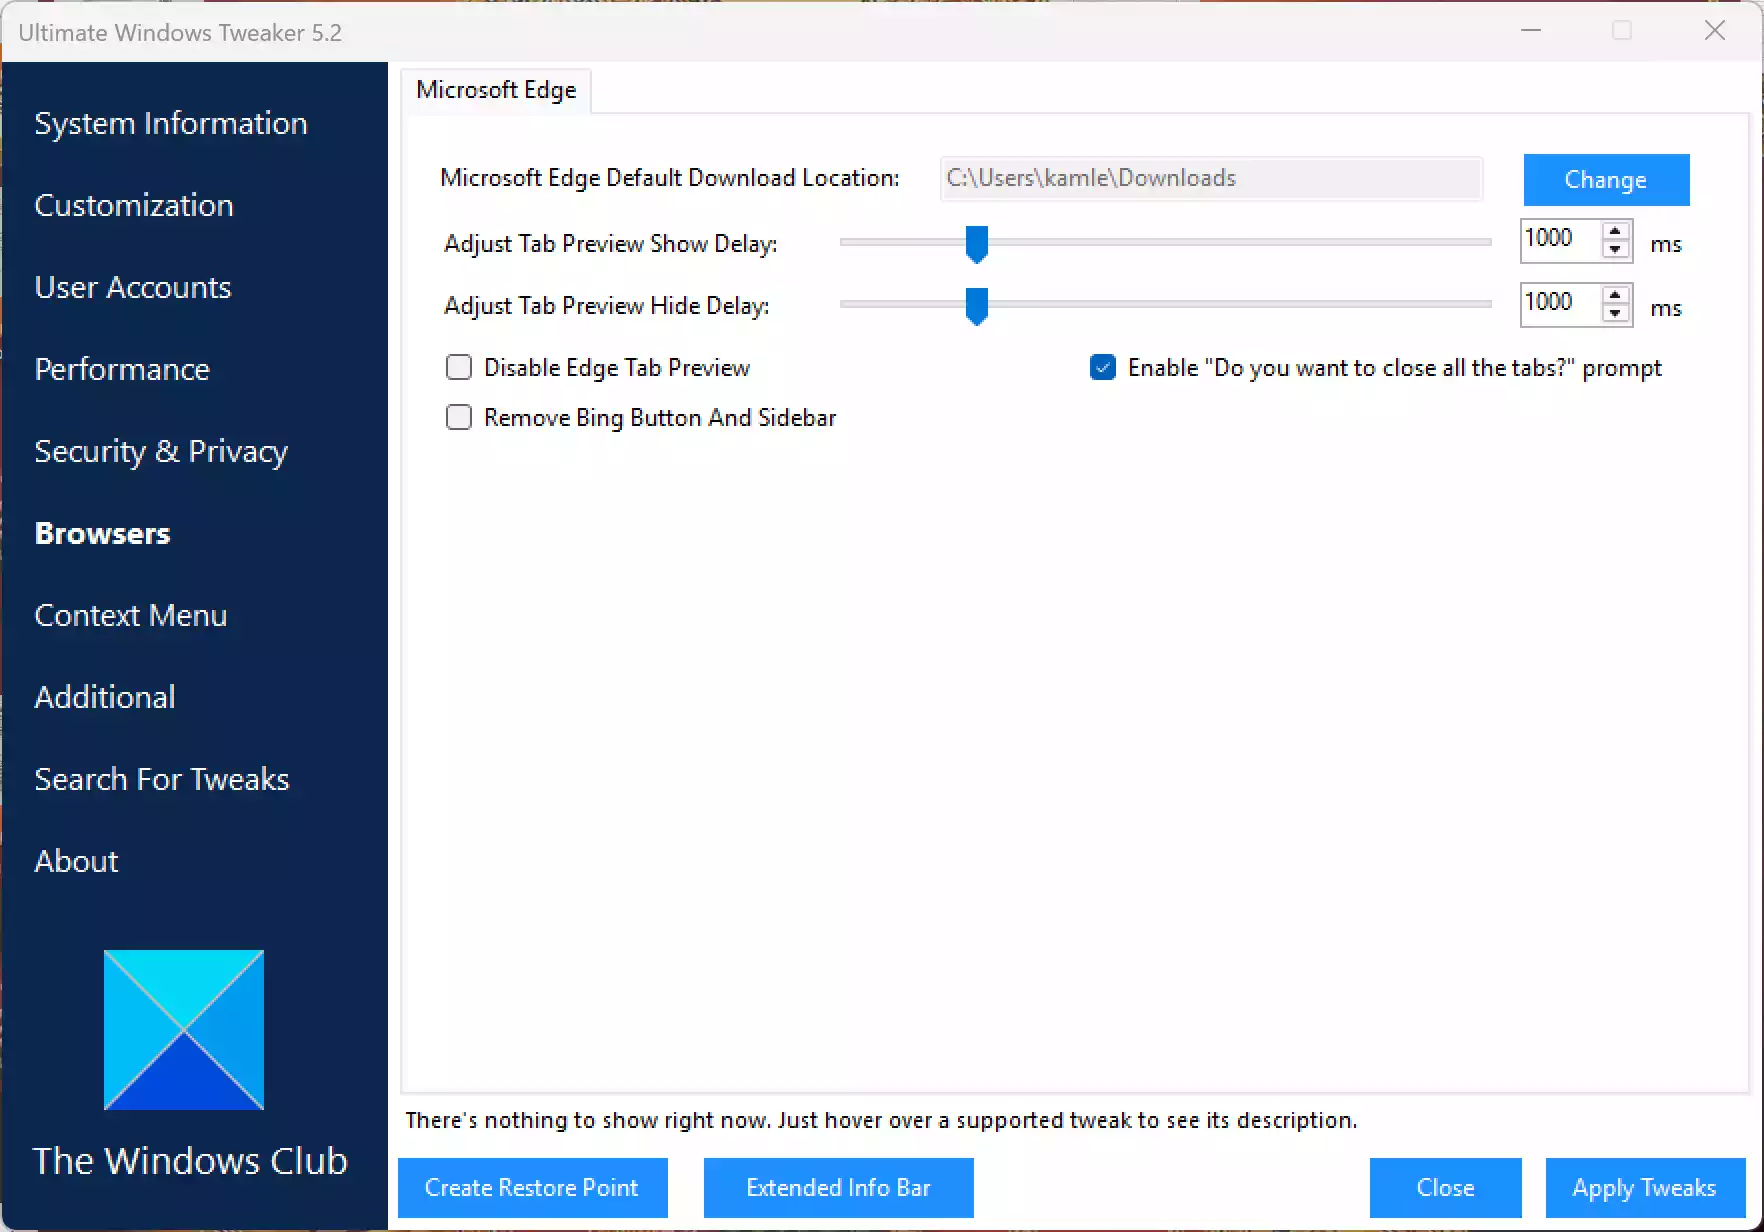Viewport: 1764px width, 1232px height.
Task: Check Remove Bing Button And Sidebar
Action: pyautogui.click(x=459, y=418)
